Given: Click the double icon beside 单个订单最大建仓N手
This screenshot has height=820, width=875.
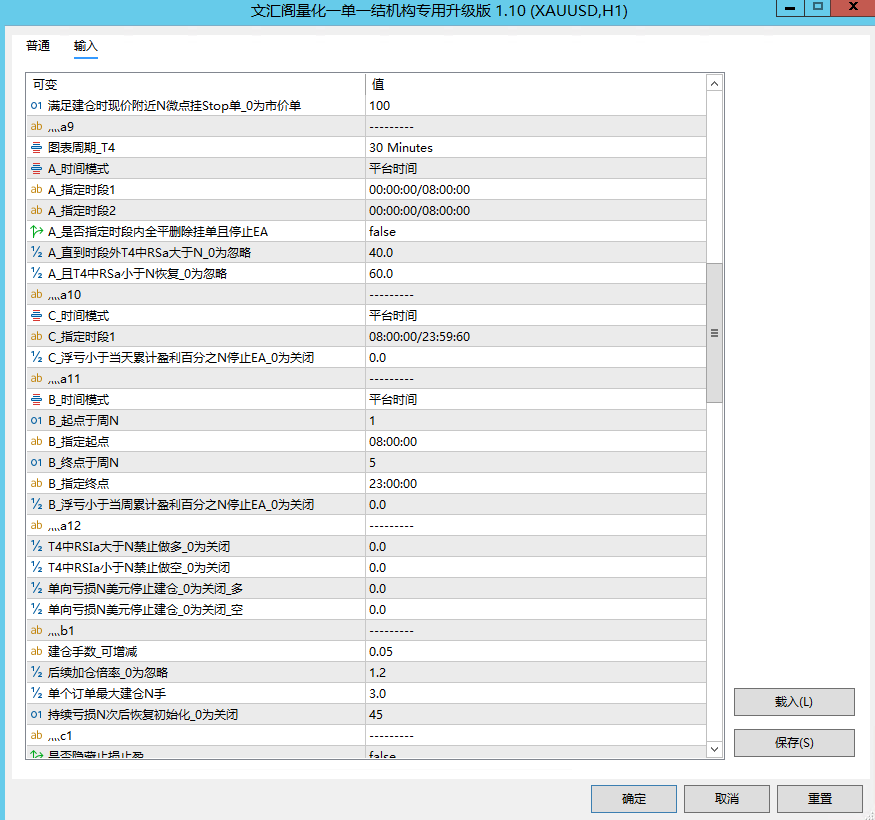Looking at the screenshot, I should [x=36, y=693].
